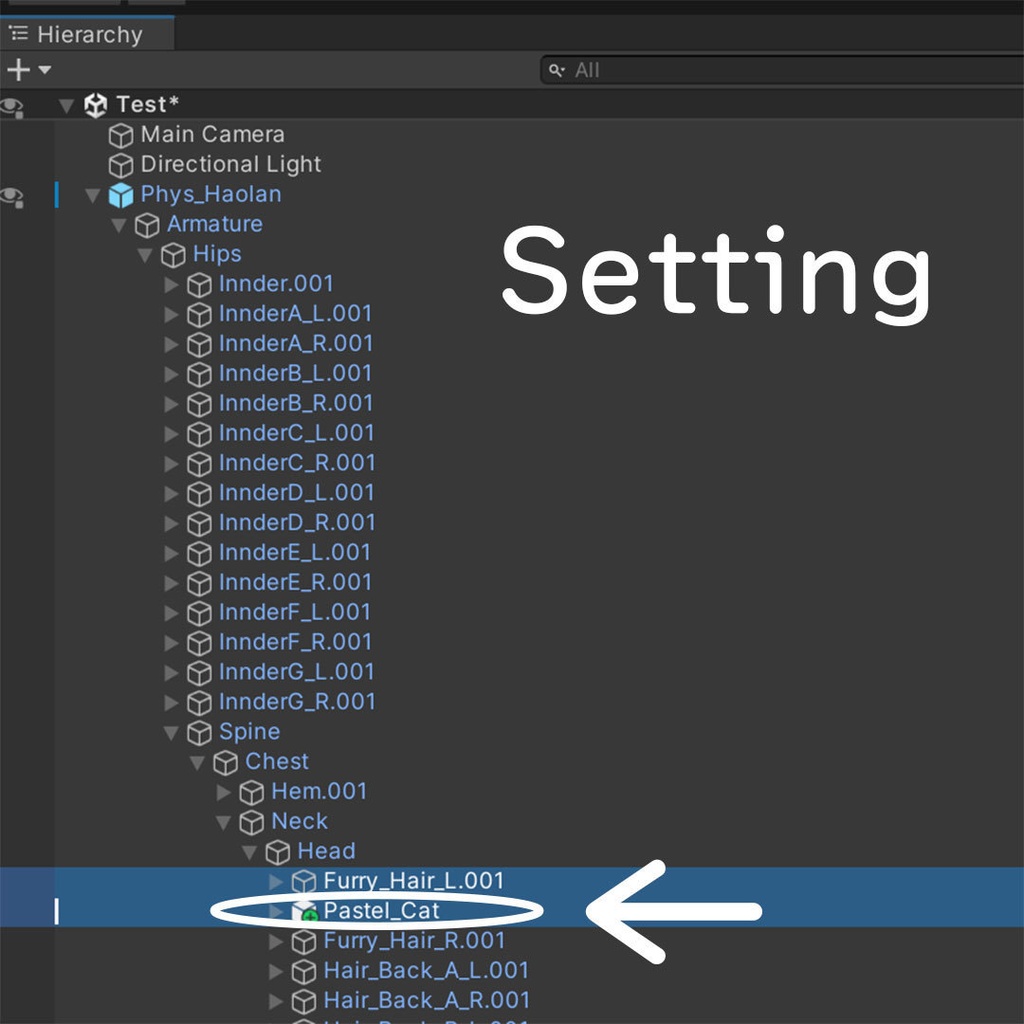The height and width of the screenshot is (1024, 1024).
Task: Collapse the Chest foldout arrow
Action: (197, 763)
